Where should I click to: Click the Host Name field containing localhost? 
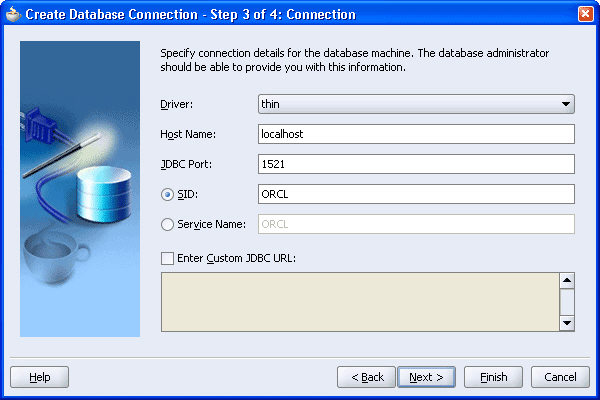[x=416, y=134]
